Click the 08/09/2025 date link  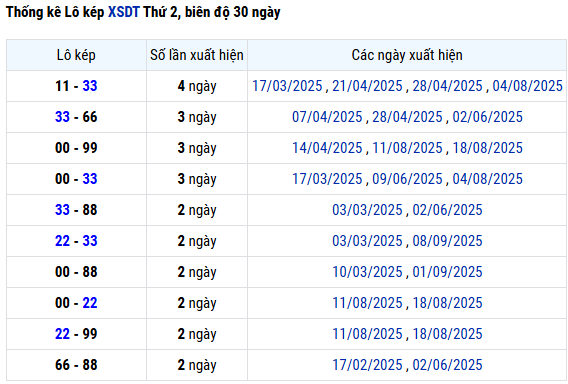[447, 241]
